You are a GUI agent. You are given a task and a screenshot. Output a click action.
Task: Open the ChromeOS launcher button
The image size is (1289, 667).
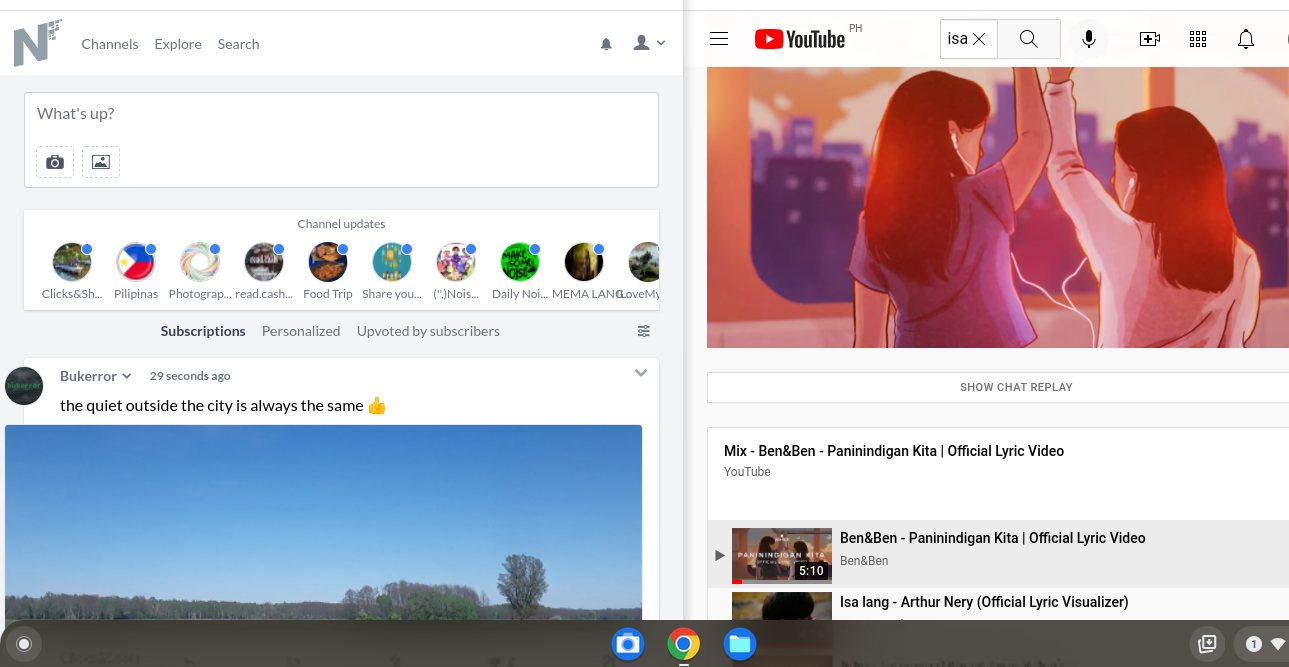(24, 644)
